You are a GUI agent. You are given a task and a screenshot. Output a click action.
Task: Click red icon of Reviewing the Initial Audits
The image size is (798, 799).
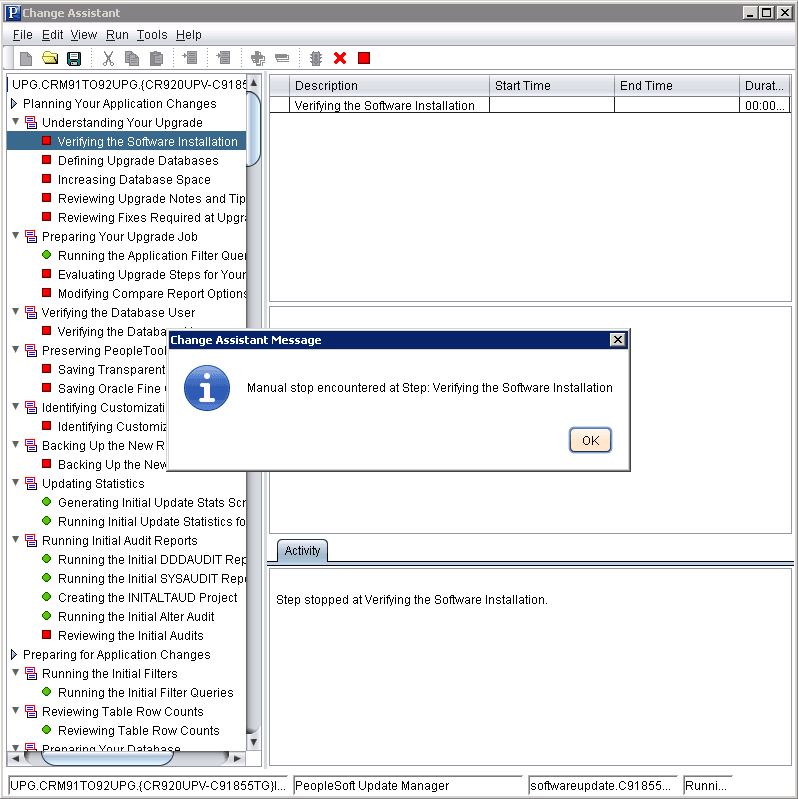[x=46, y=635]
